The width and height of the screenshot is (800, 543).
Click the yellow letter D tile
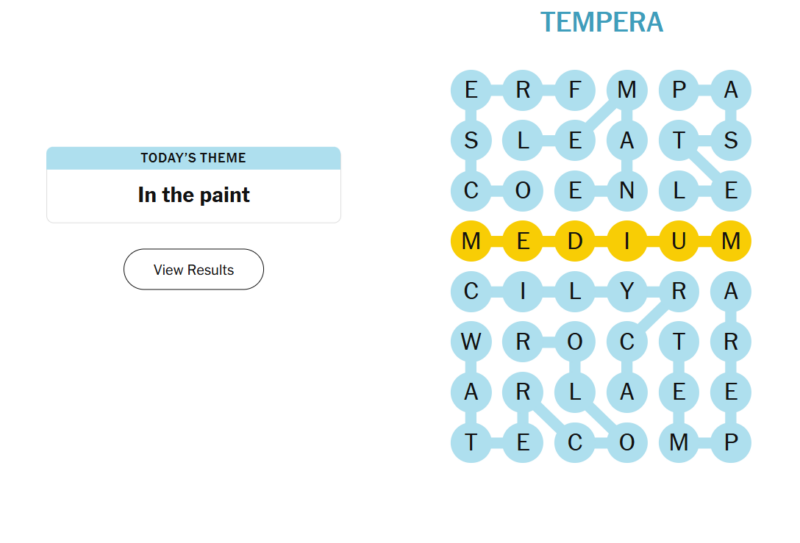click(574, 241)
